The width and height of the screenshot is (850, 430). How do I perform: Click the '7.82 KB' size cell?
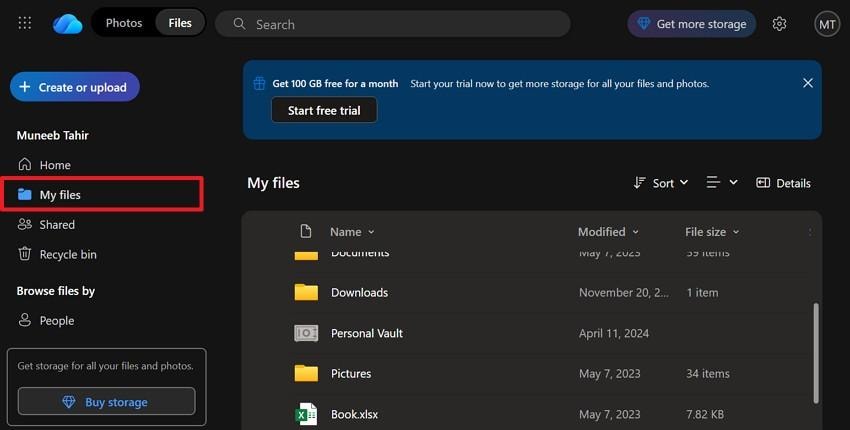point(705,414)
